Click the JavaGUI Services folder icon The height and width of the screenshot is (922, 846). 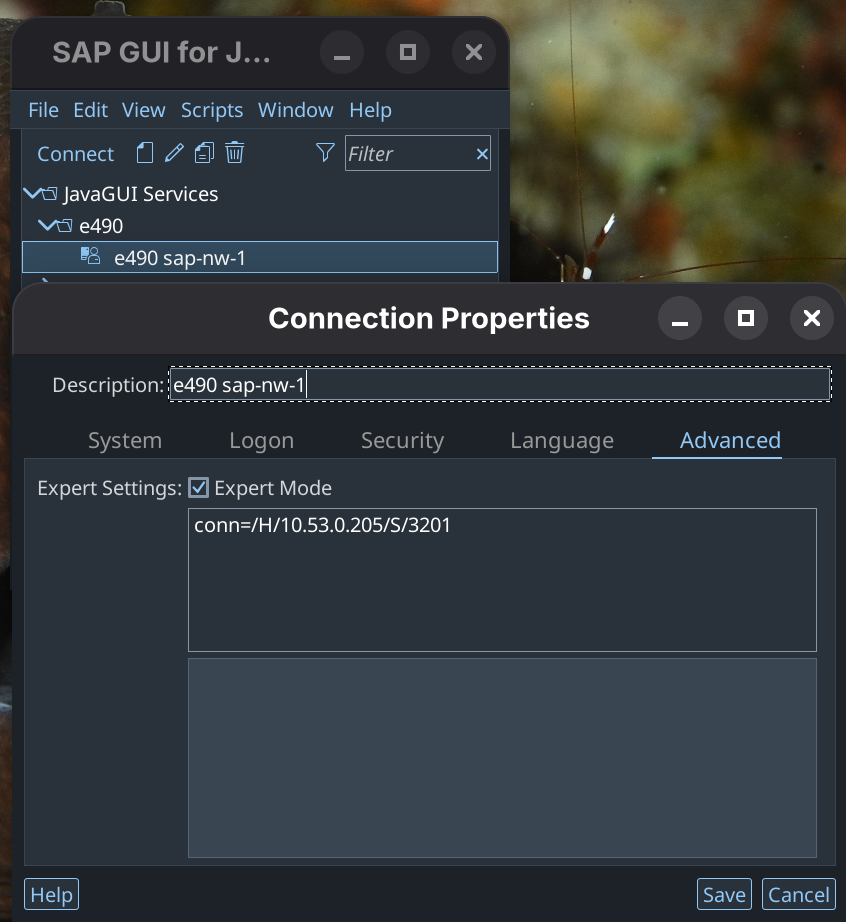tap(50, 193)
